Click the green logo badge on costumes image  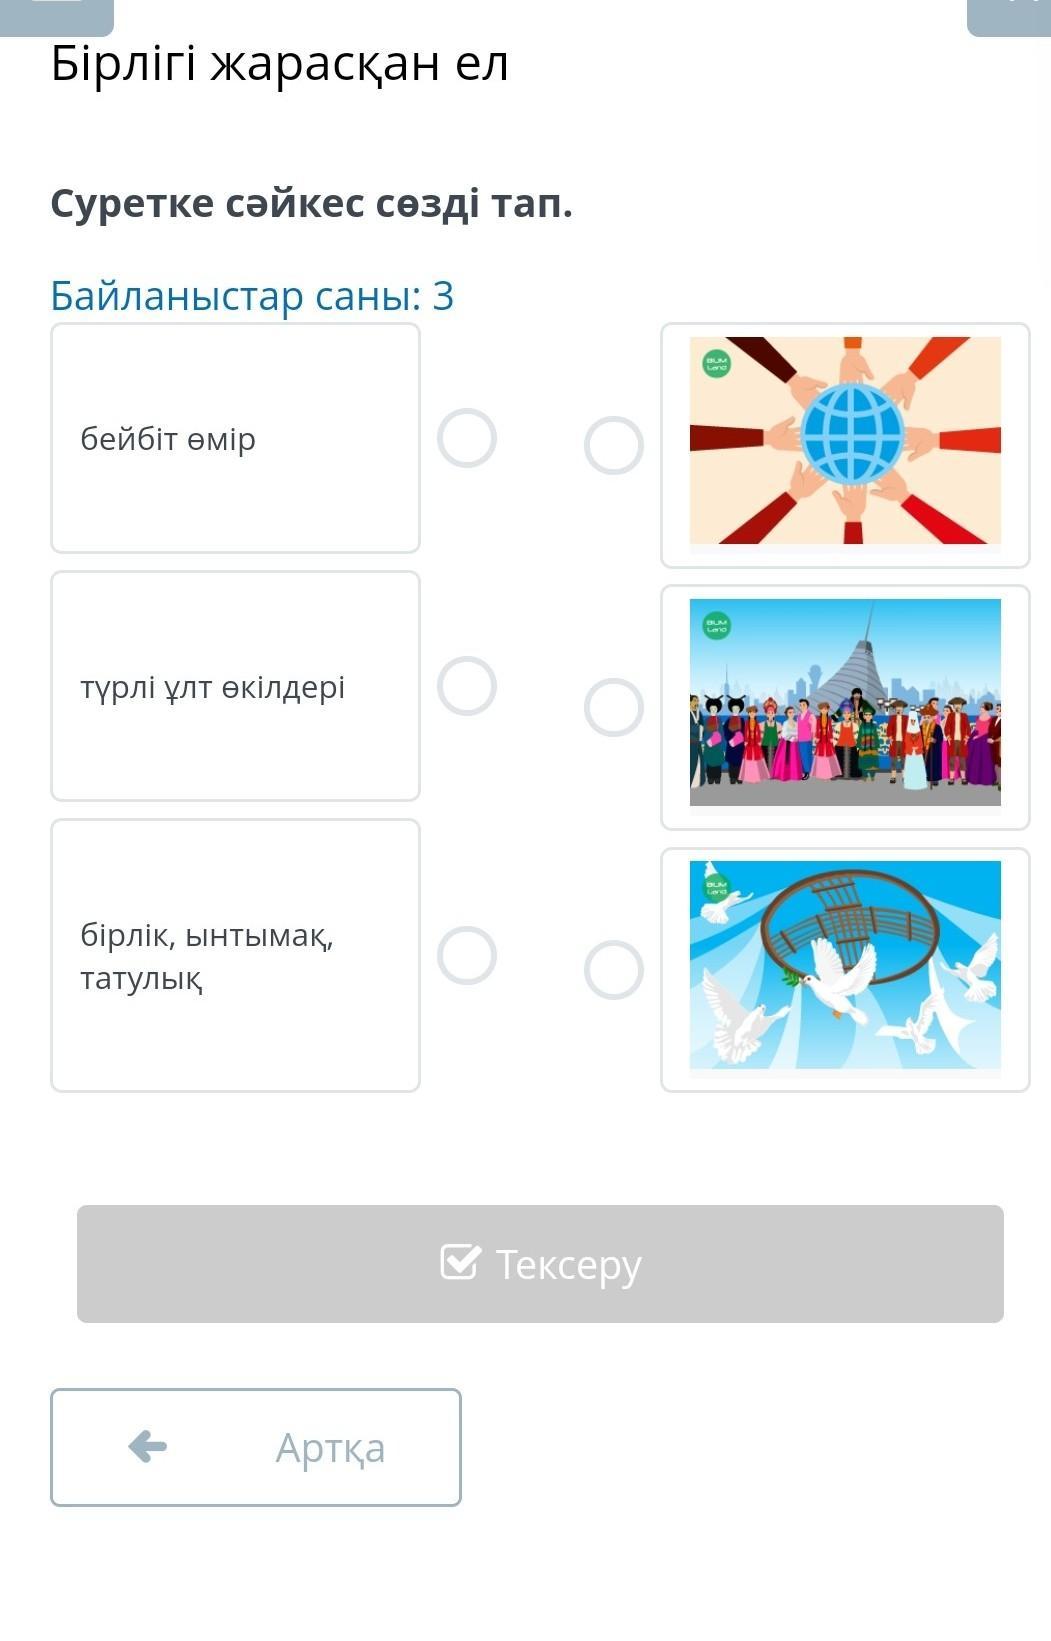click(717, 626)
